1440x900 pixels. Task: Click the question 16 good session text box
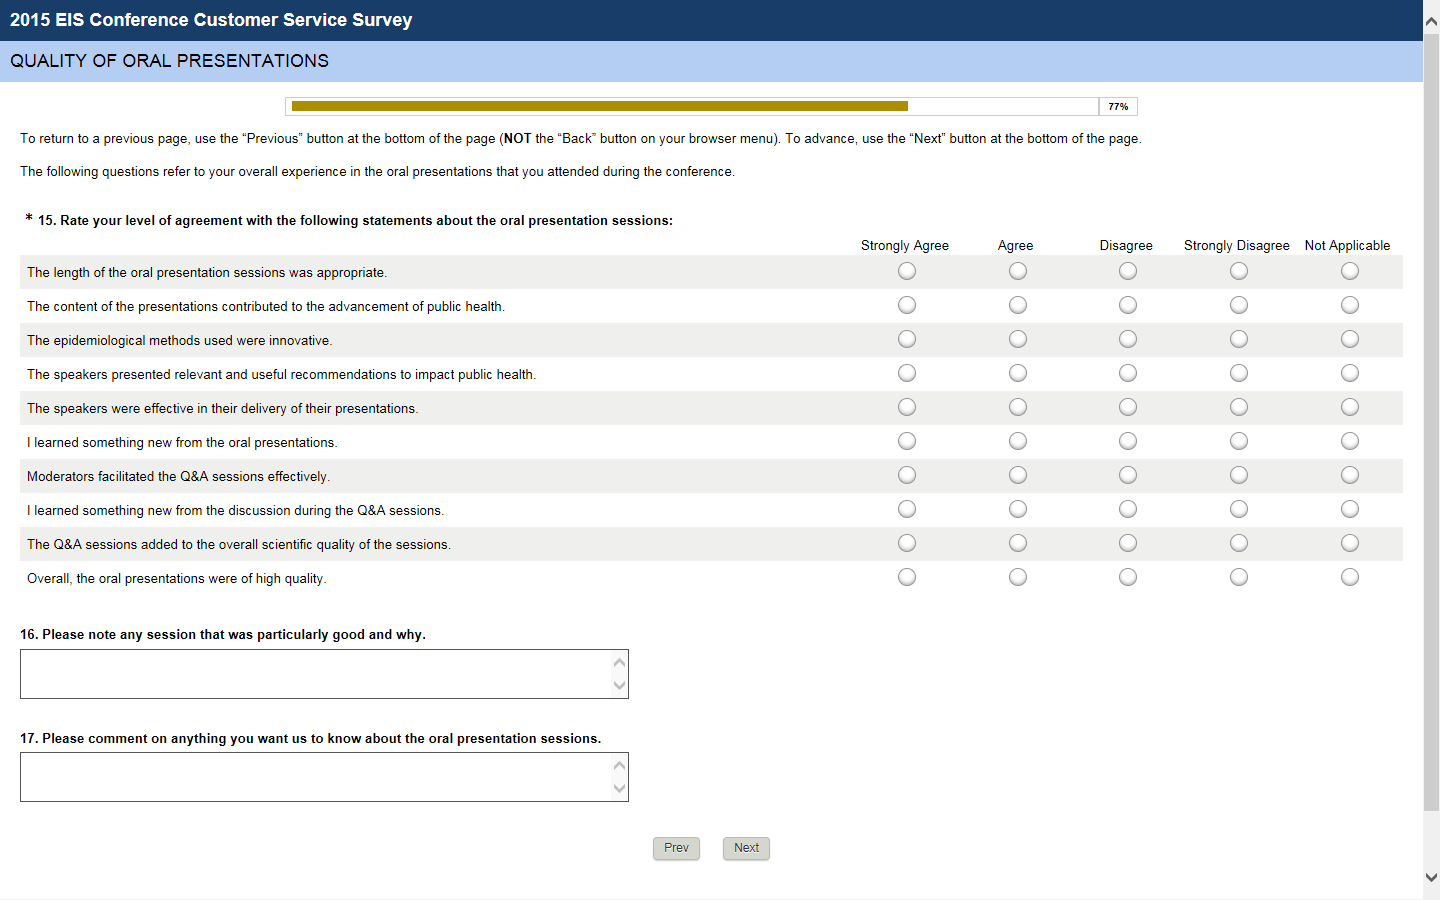315,674
